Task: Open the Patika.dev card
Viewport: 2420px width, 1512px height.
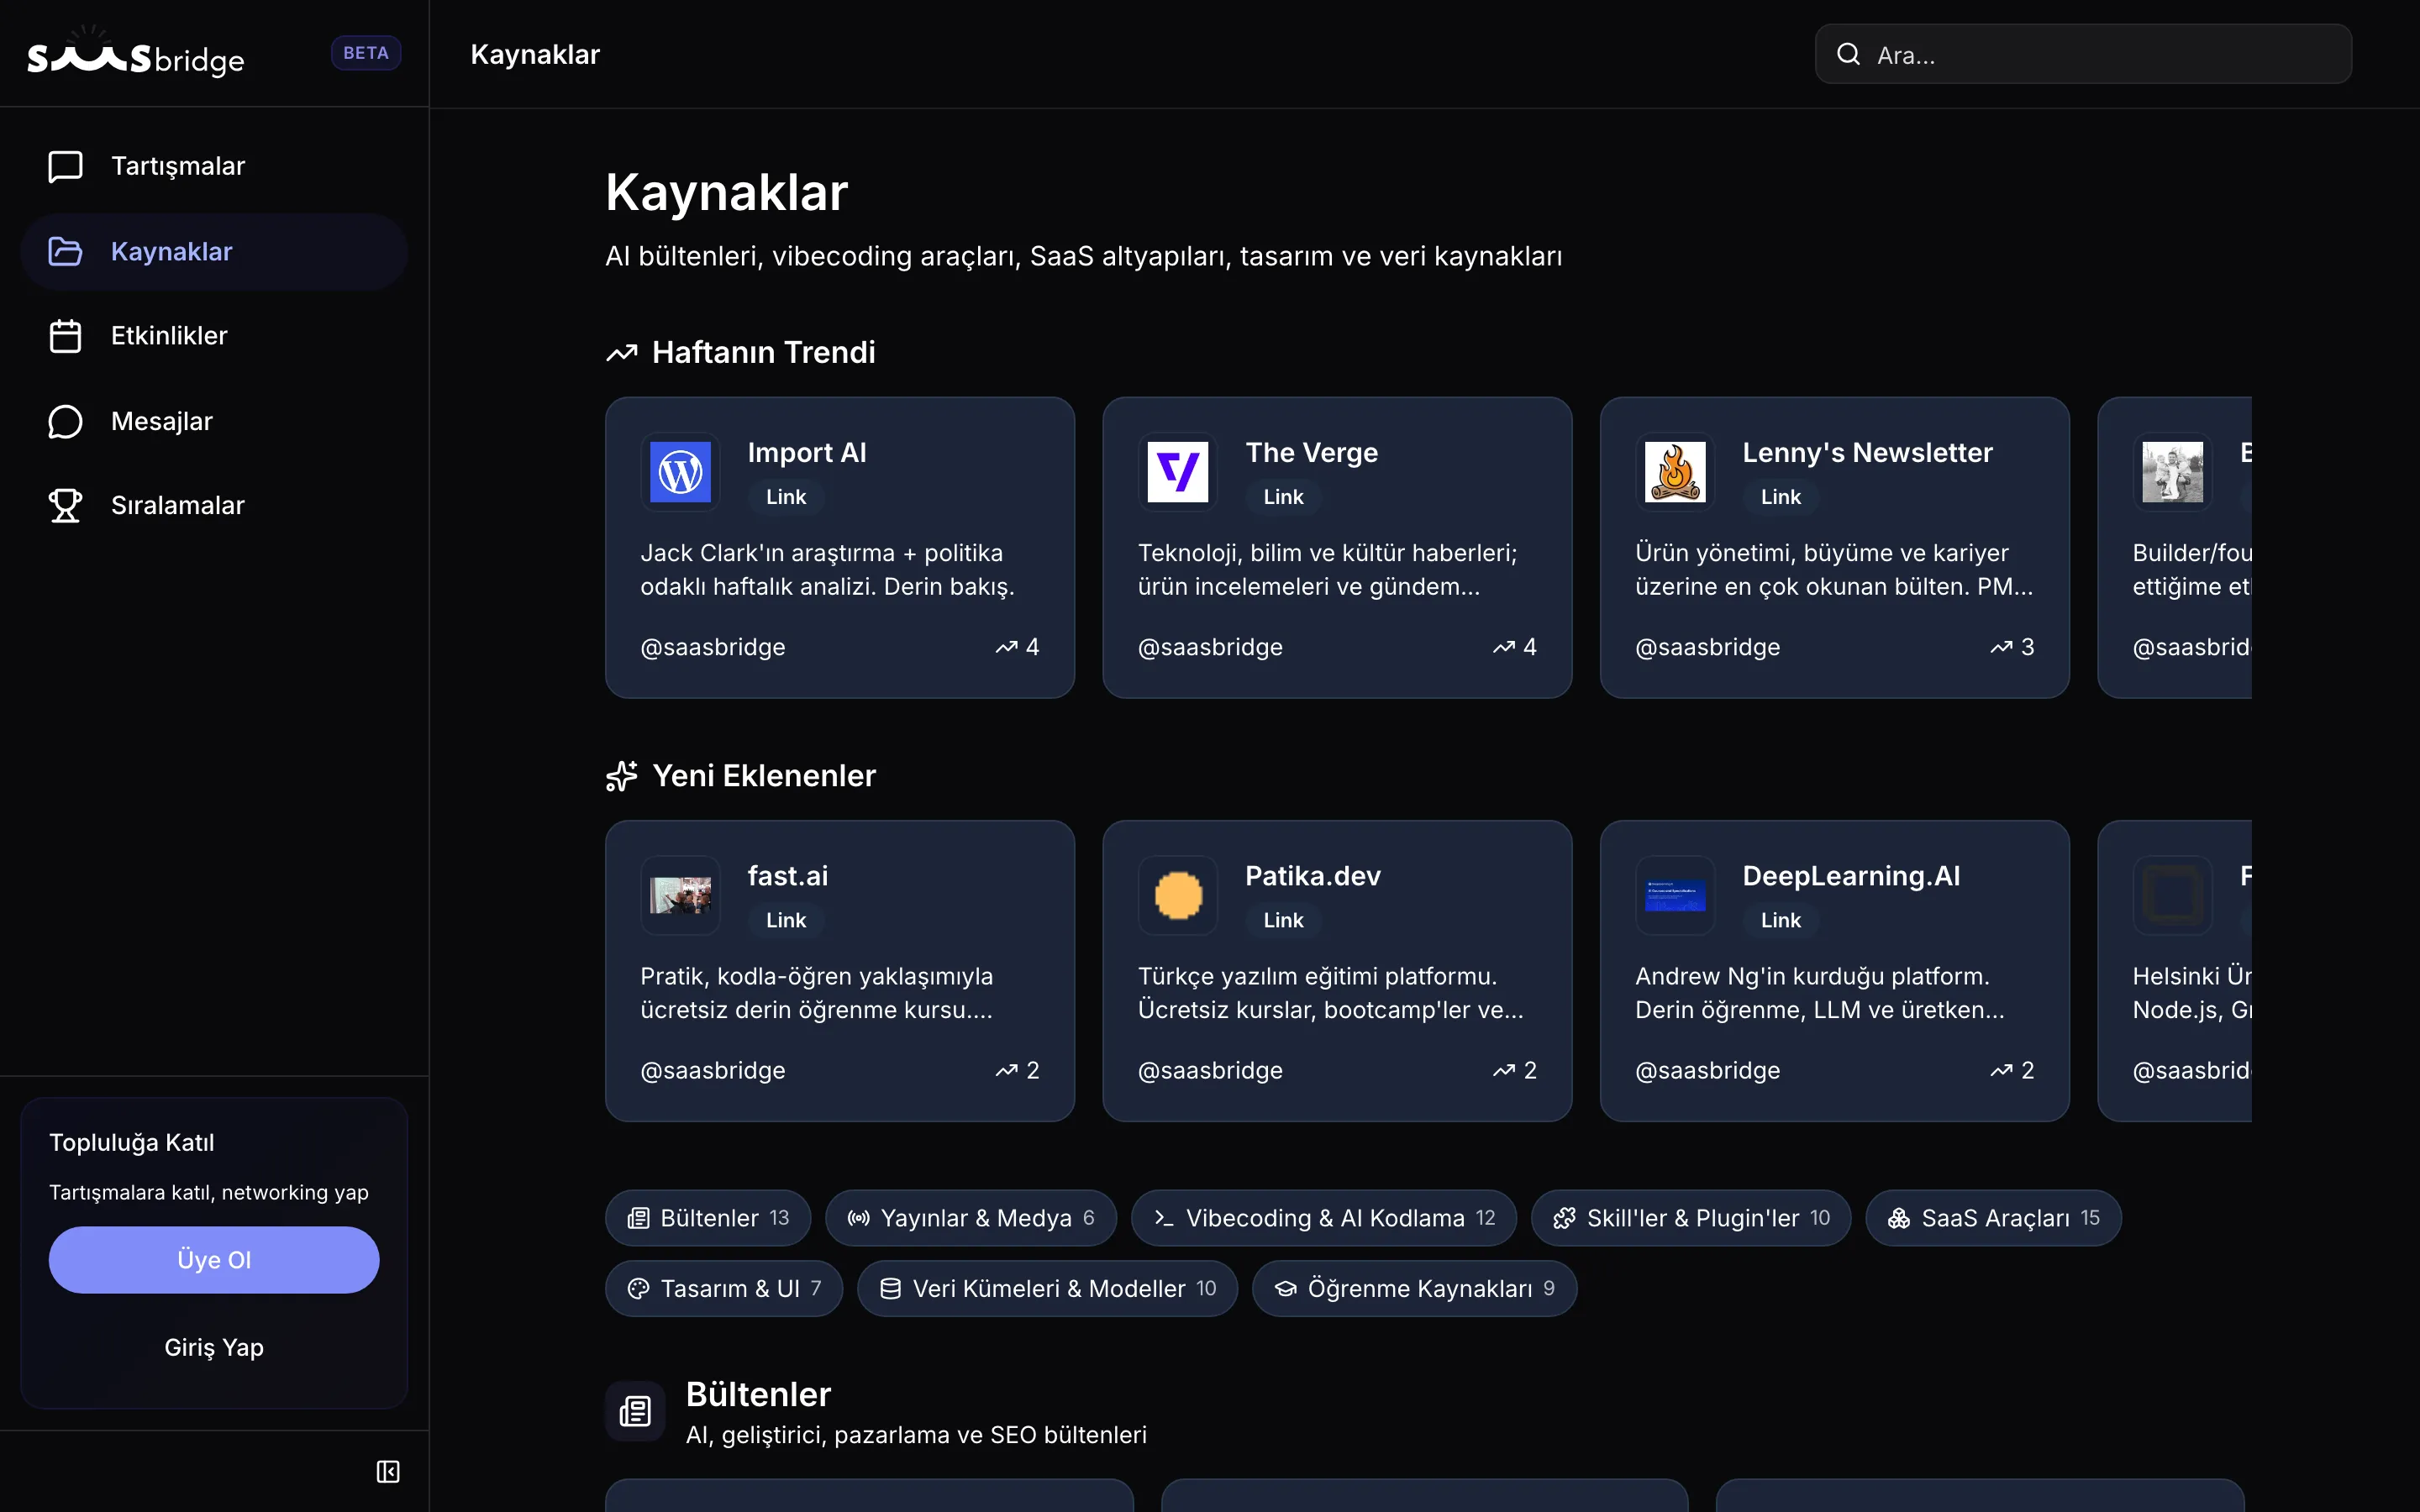Action: tap(1337, 971)
